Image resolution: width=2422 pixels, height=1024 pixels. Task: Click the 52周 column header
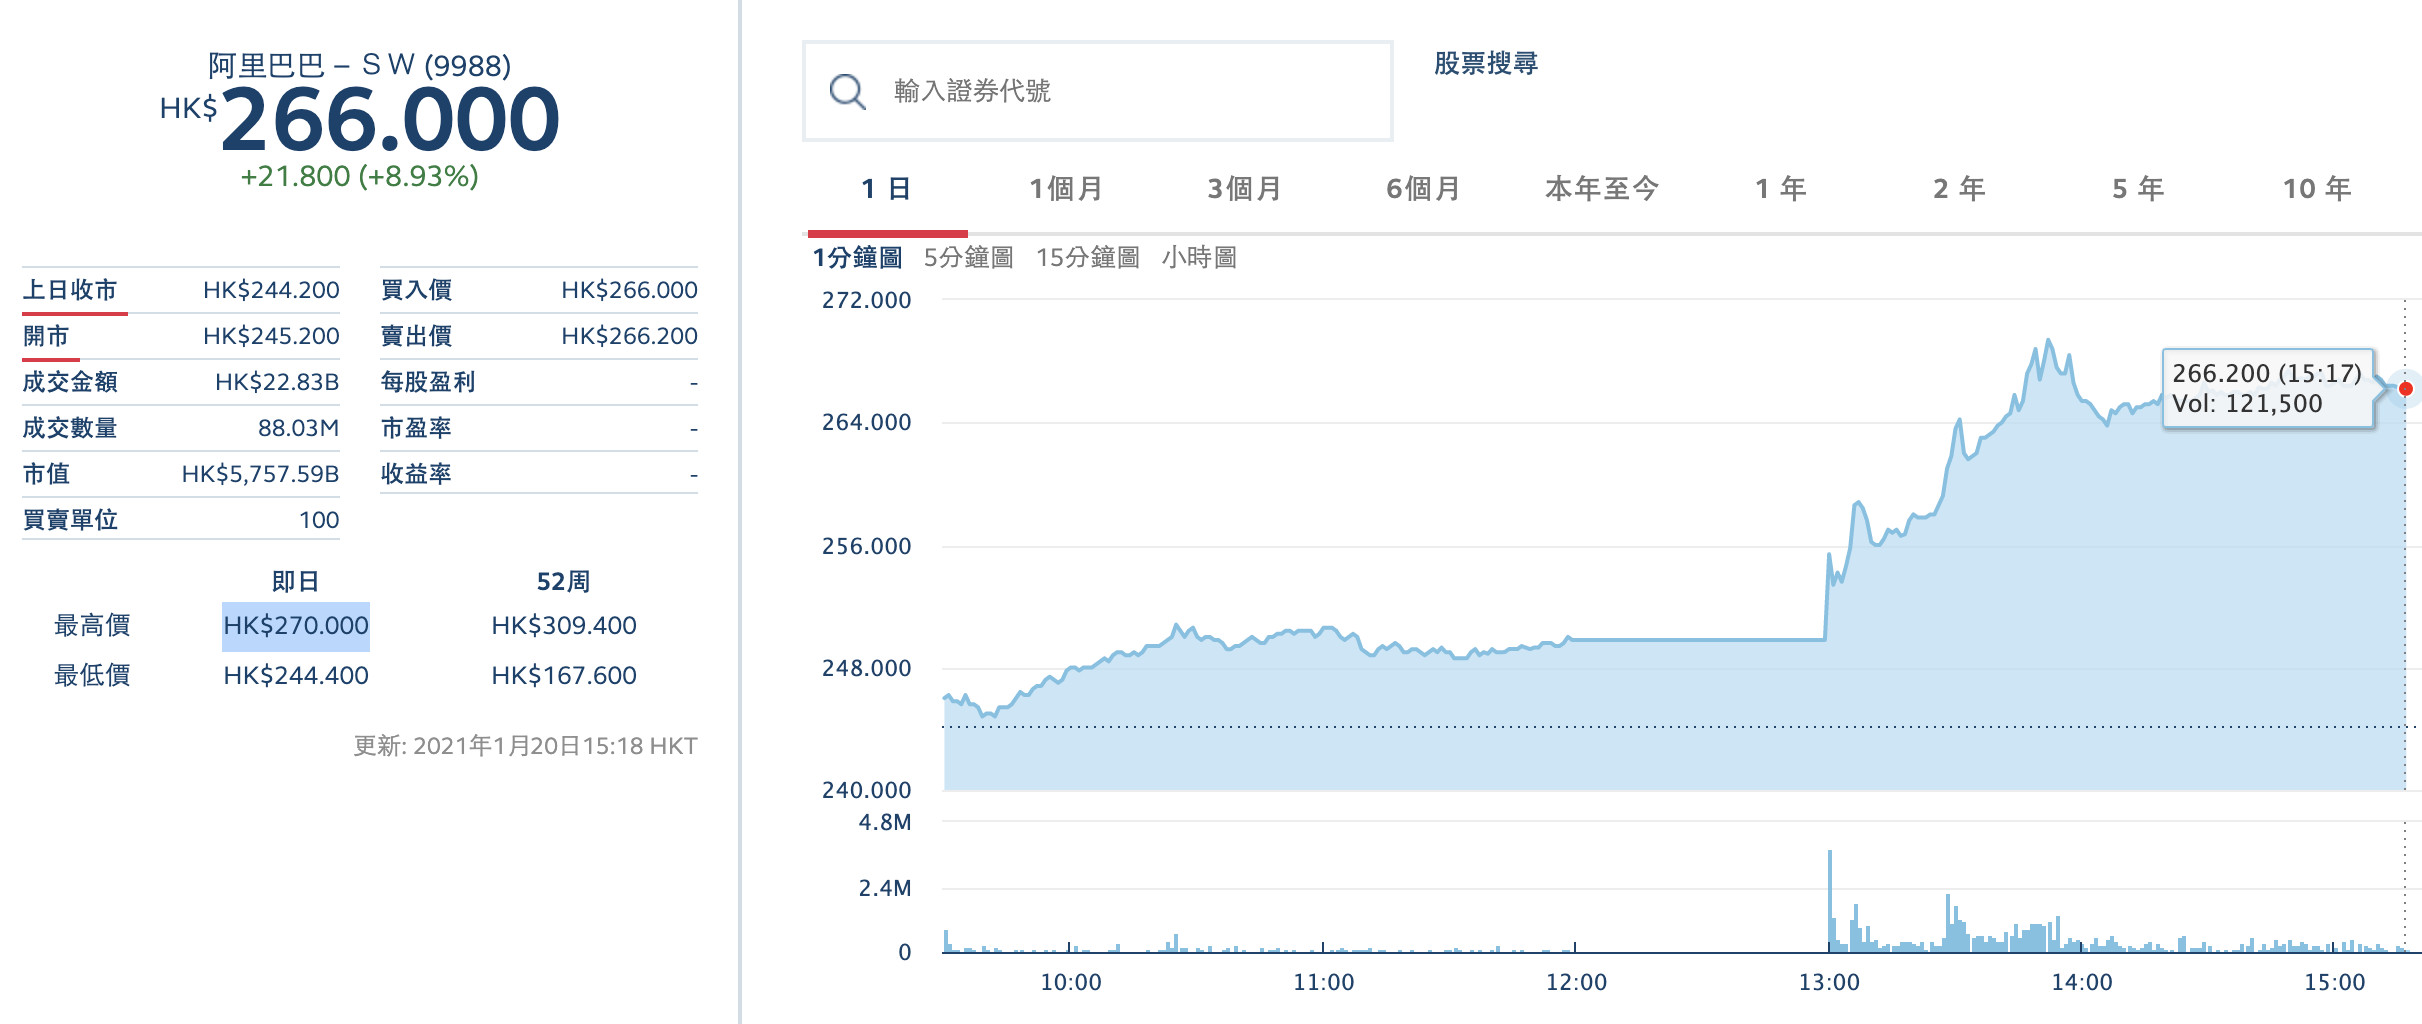click(563, 582)
